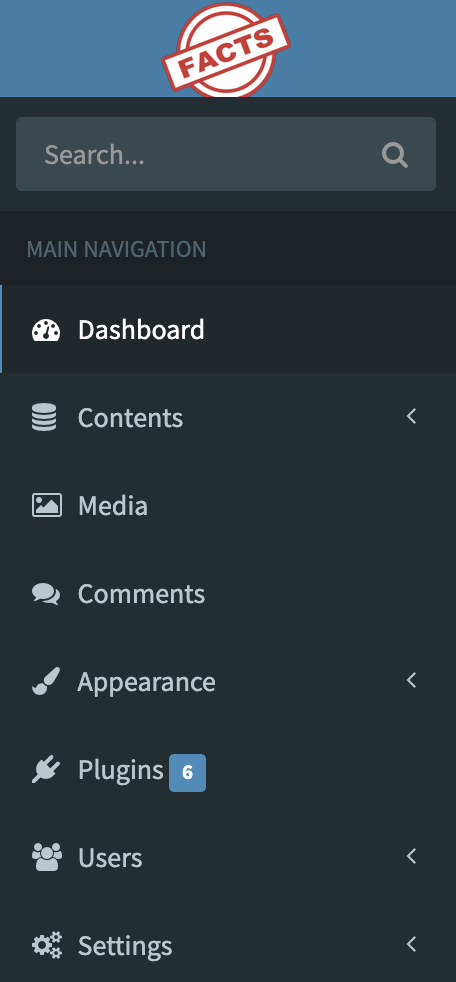Screen dimensions: 456x982
Task: Click the Dashboard speedometer icon
Action: click(46, 330)
